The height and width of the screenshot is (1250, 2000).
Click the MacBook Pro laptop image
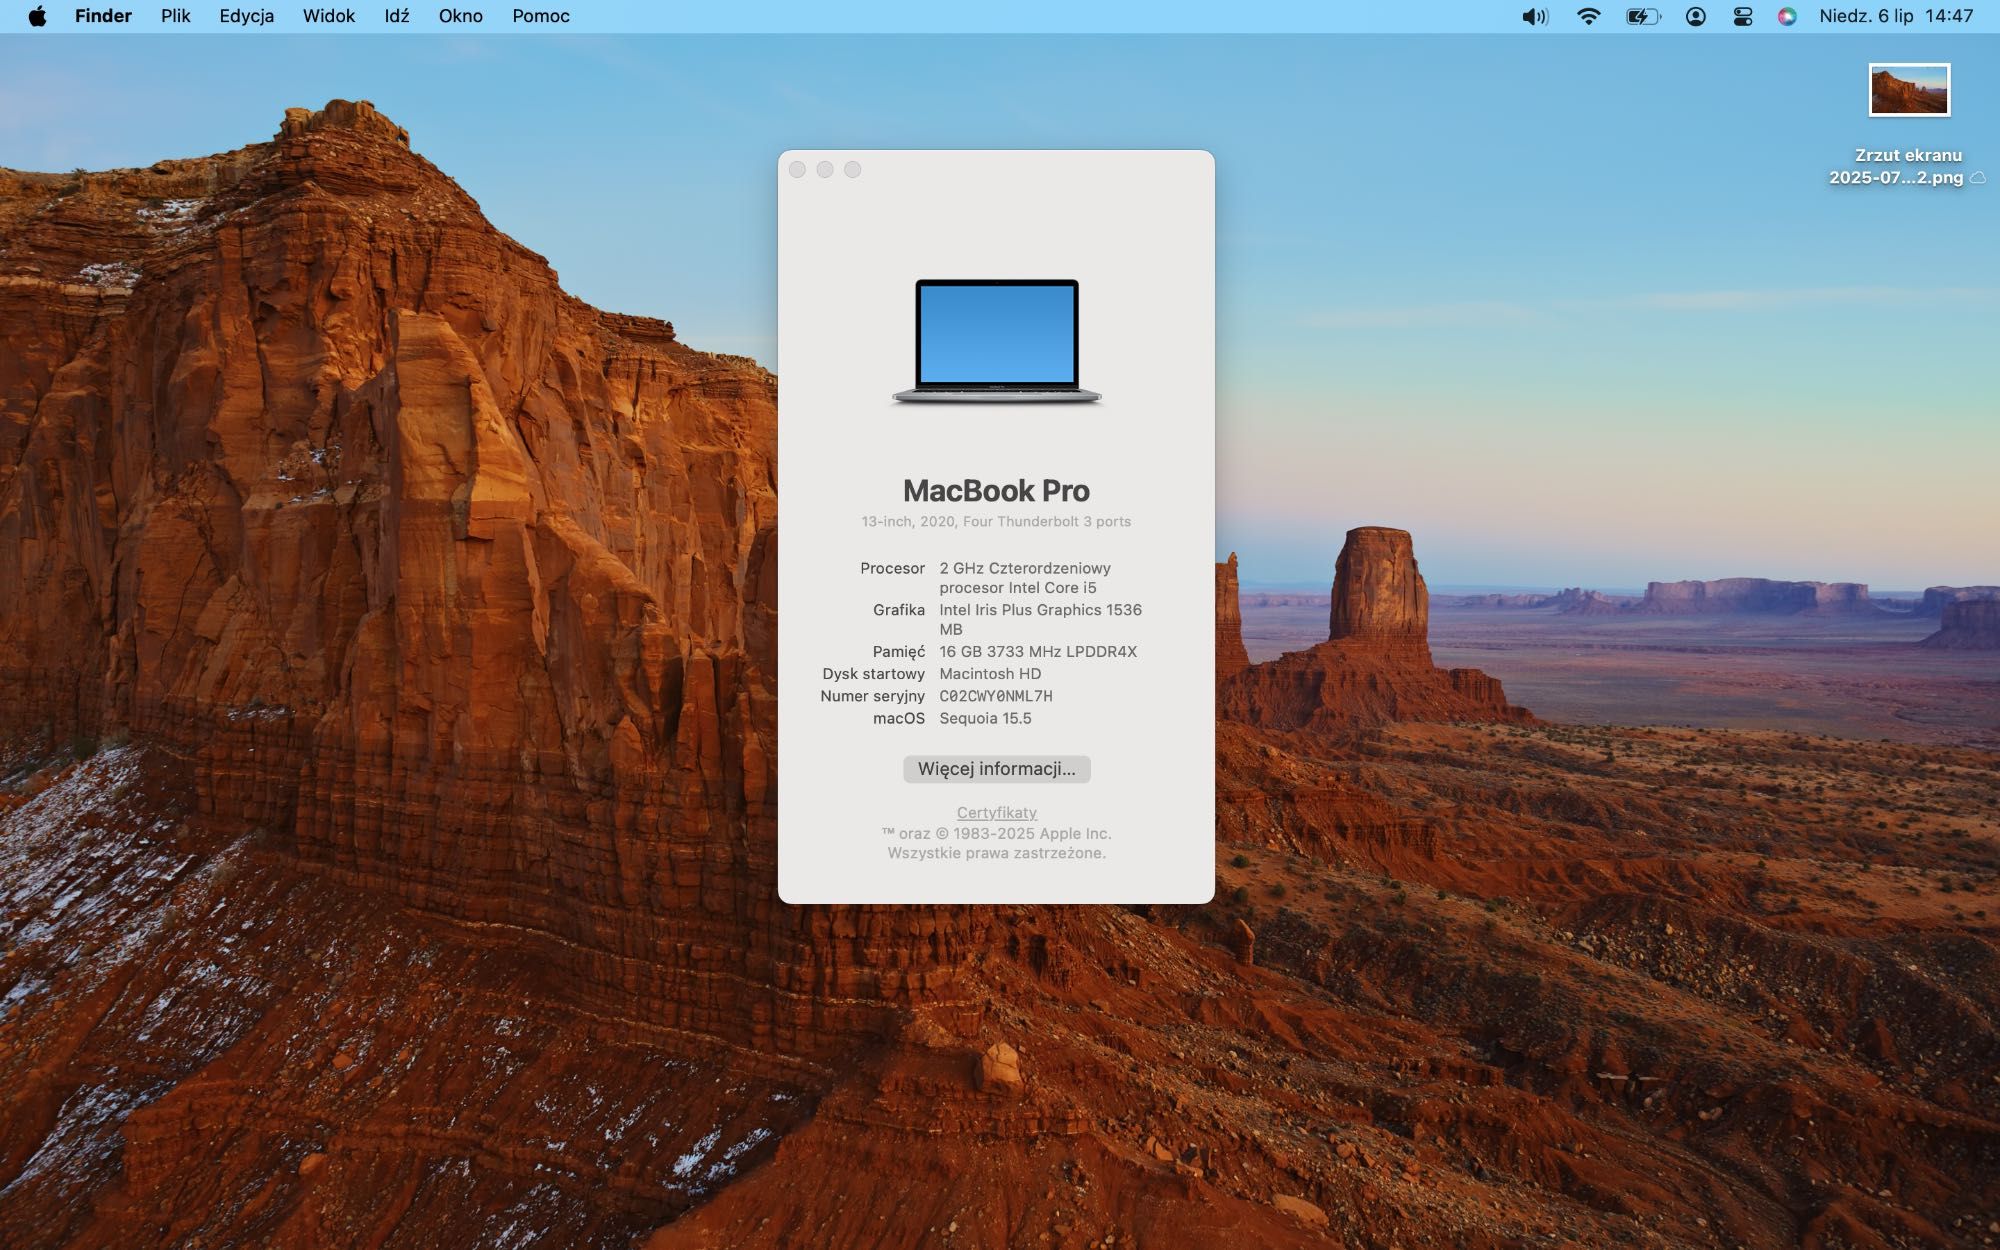(996, 341)
